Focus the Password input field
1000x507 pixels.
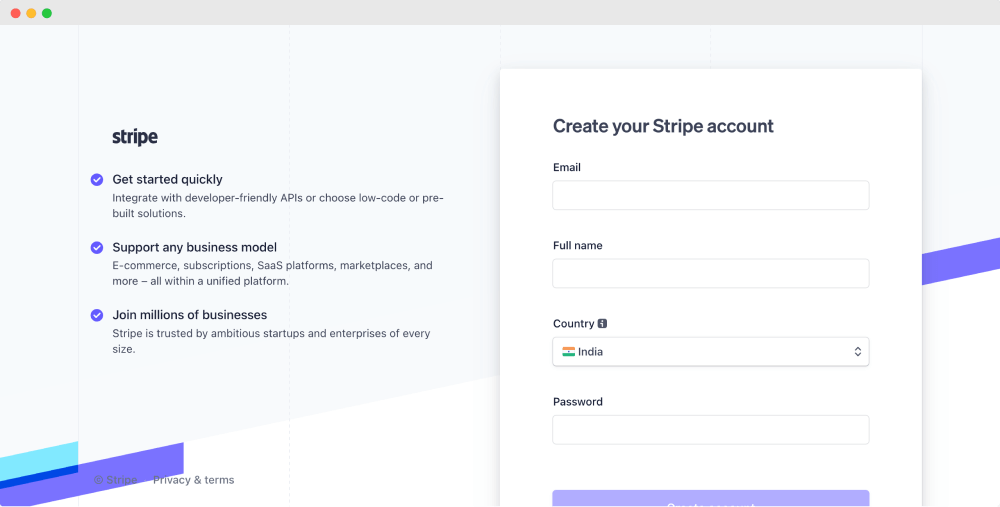coord(710,430)
